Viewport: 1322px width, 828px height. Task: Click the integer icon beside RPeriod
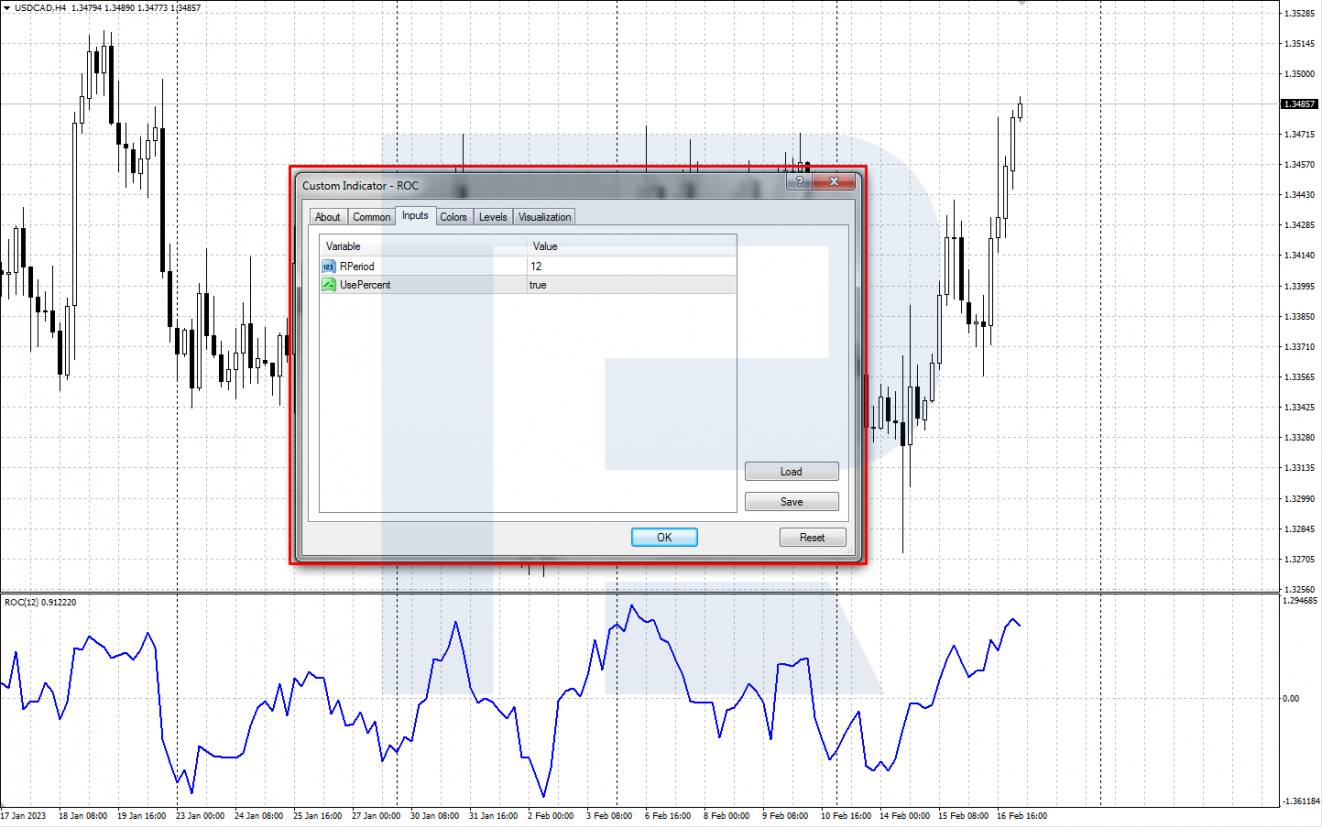tap(329, 266)
